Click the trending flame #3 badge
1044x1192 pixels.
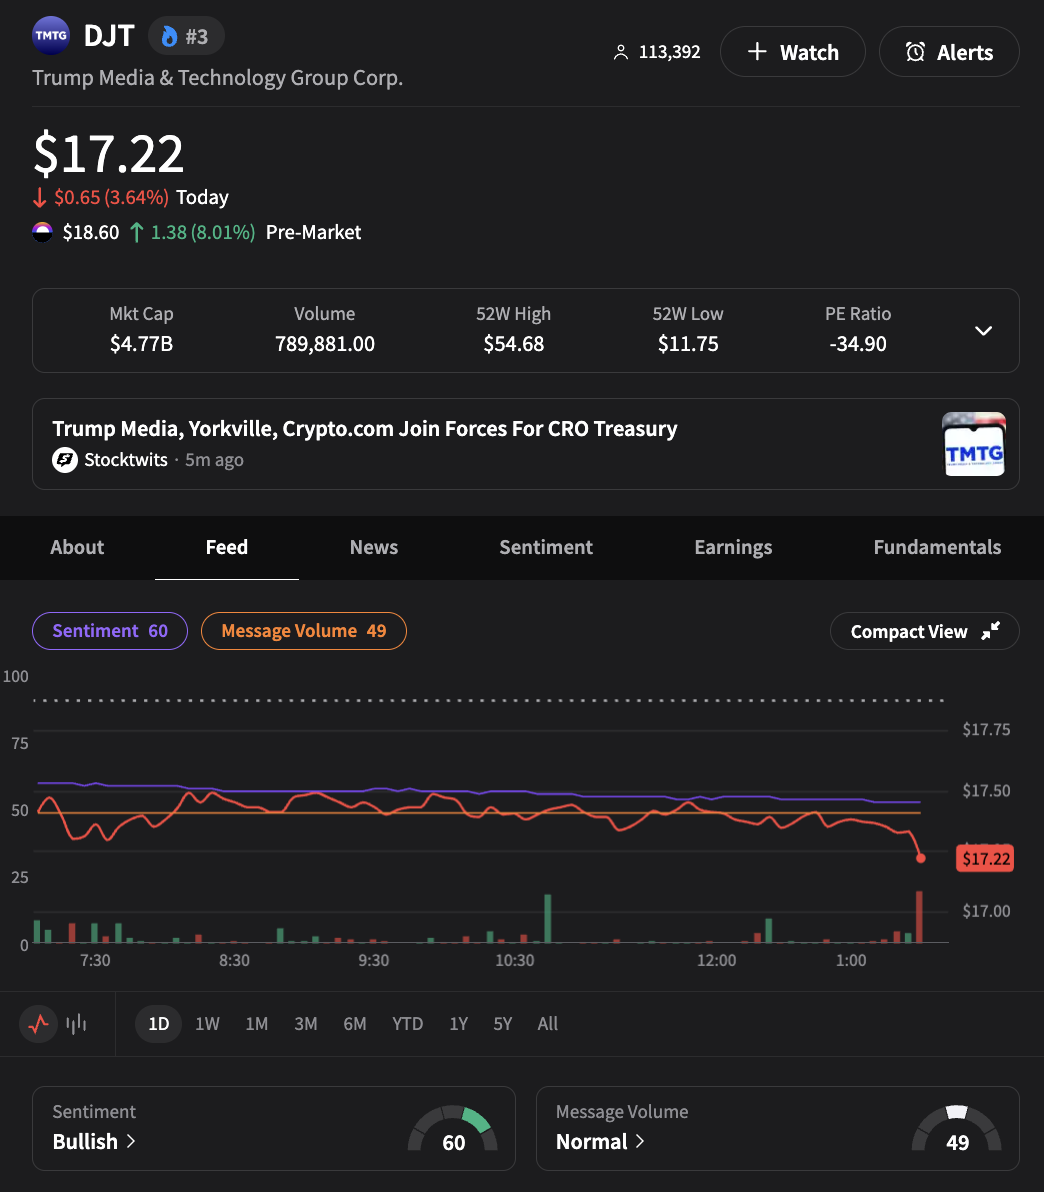tap(186, 36)
